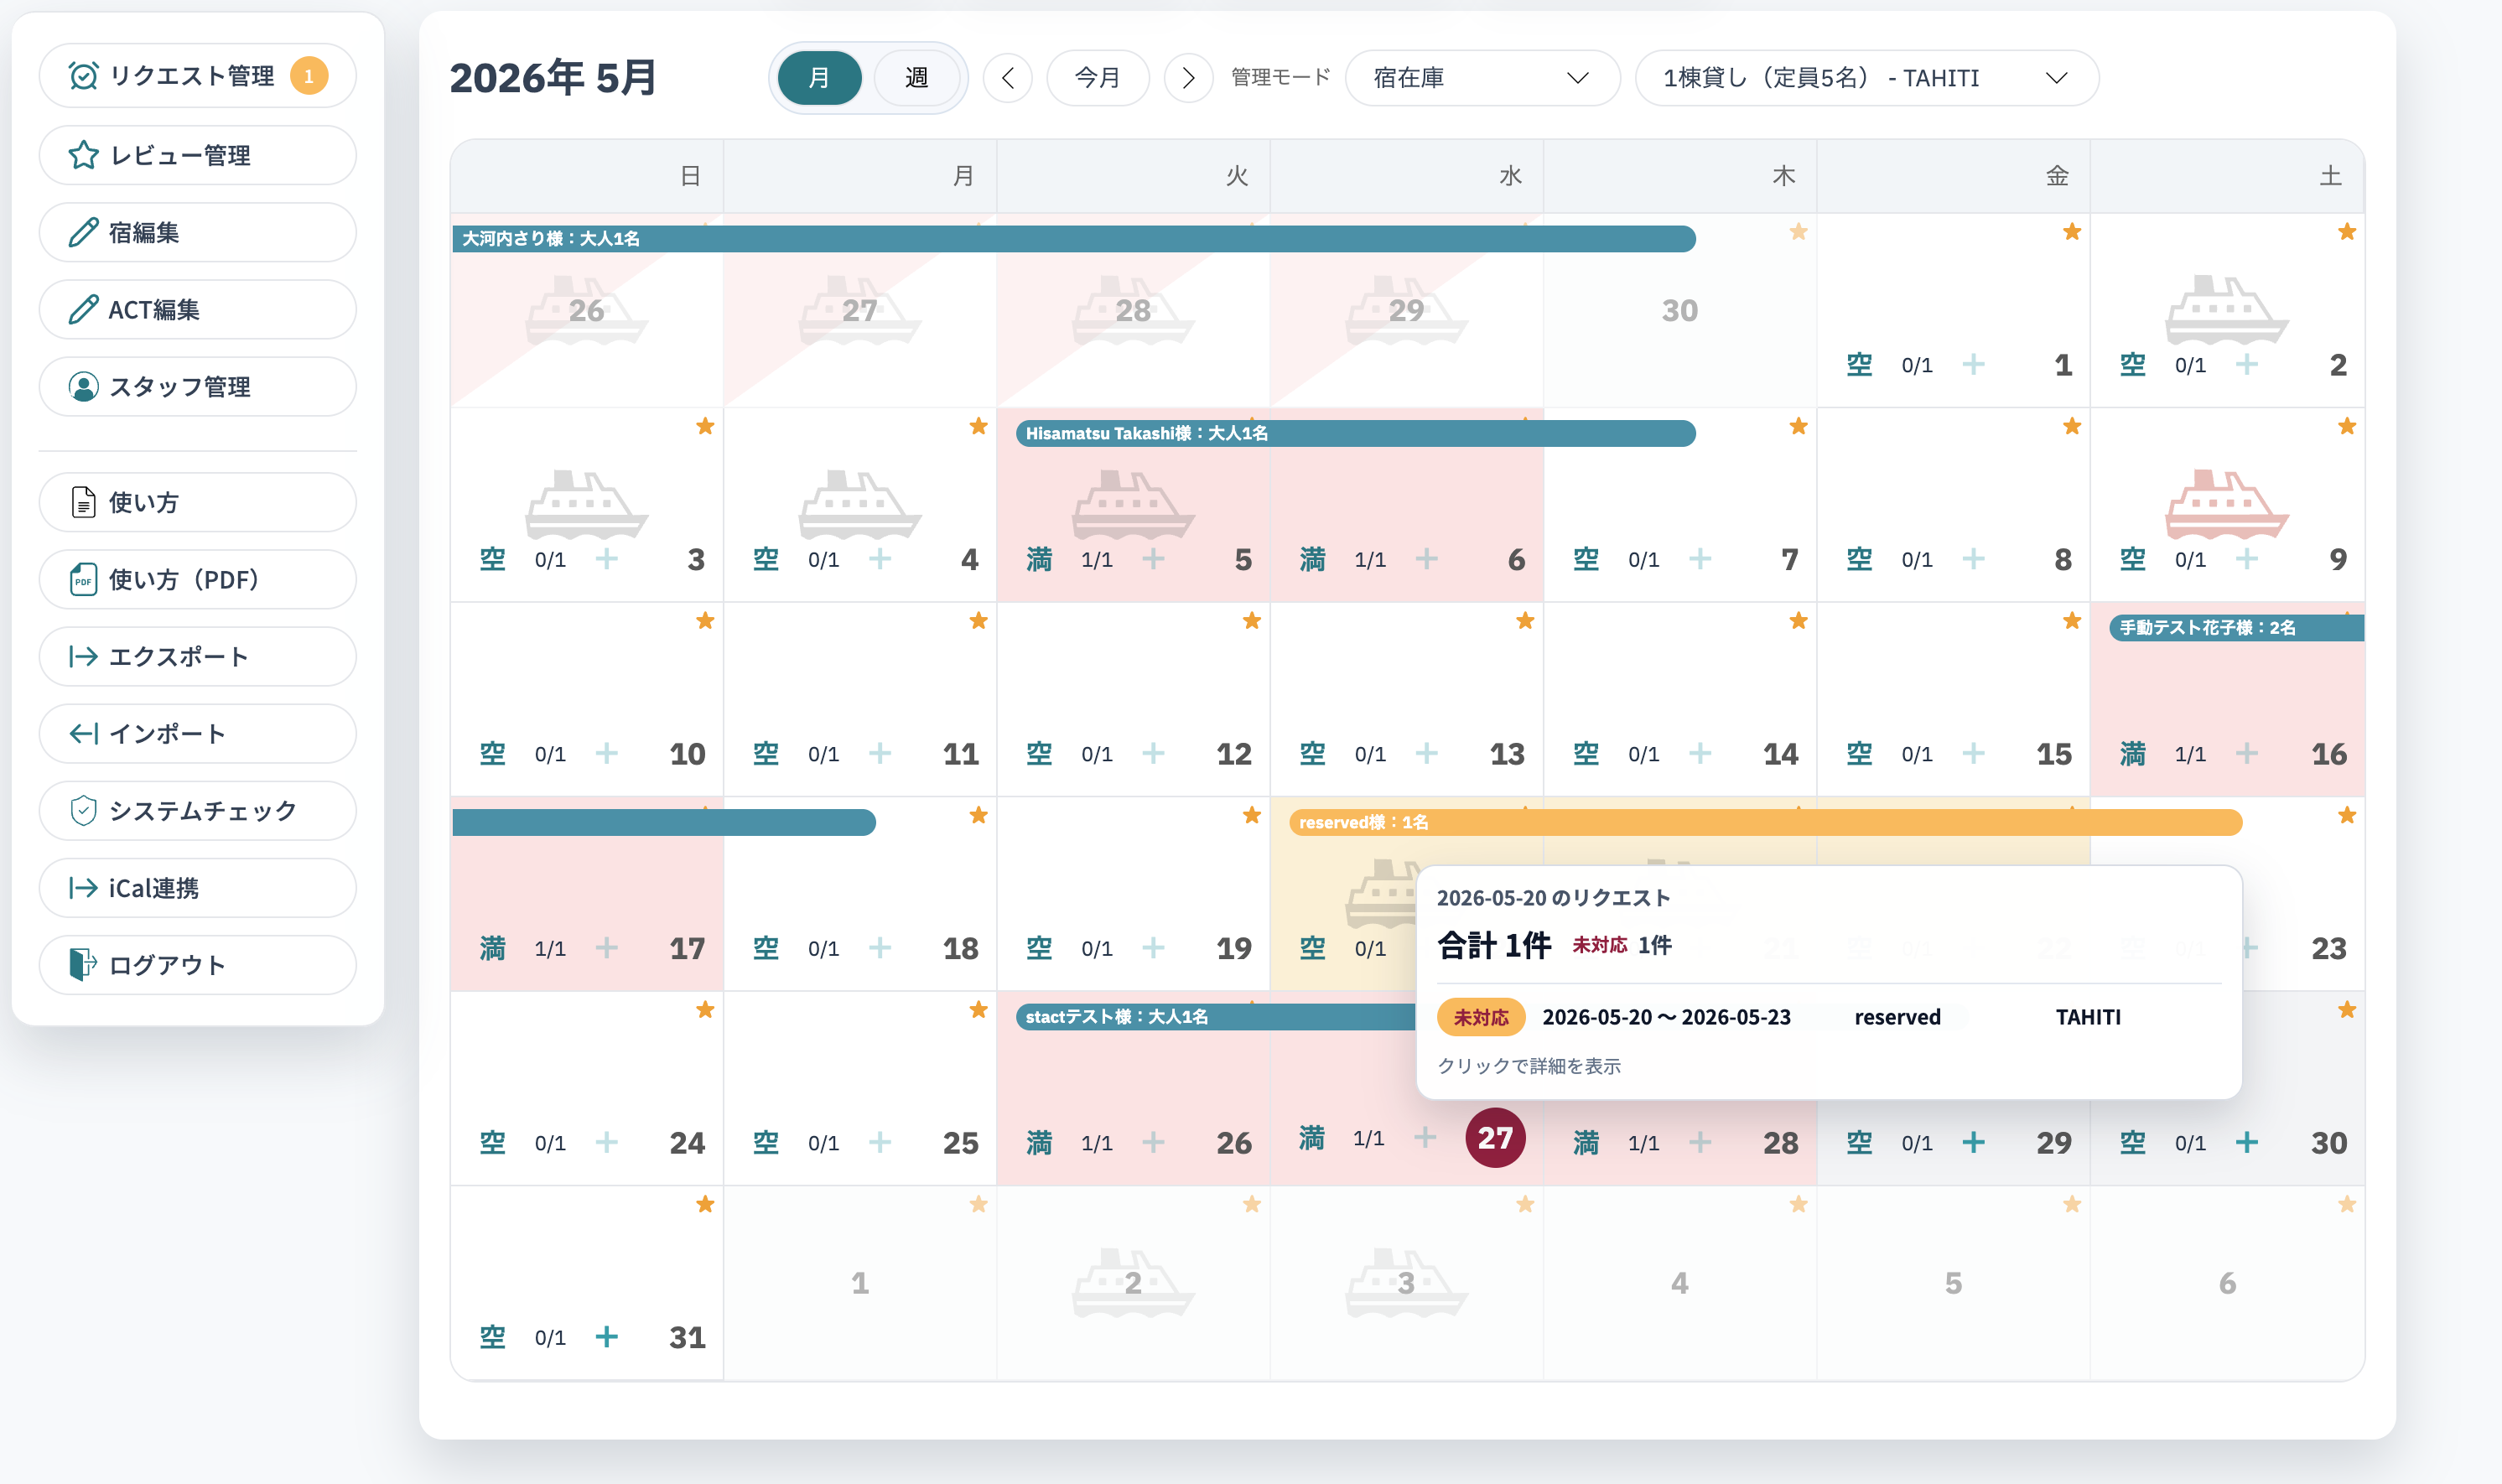Click the ship icon on May 9
Viewport: 2502px width, 1484px height.
[x=2226, y=504]
